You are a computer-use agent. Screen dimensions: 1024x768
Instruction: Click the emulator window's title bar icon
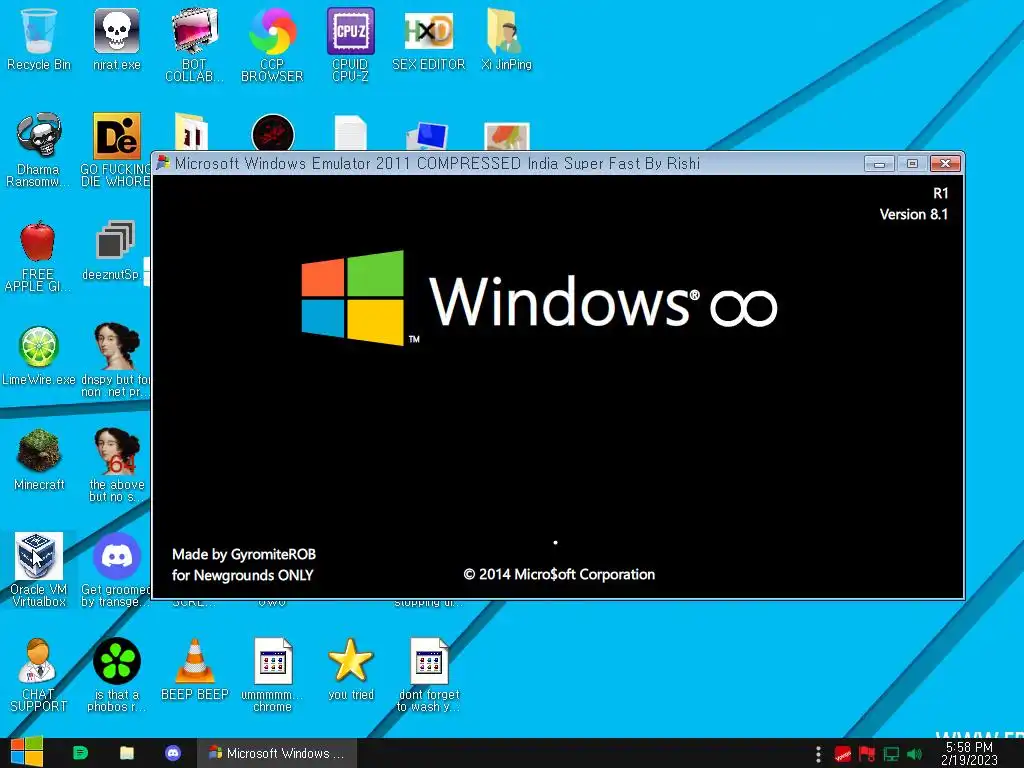coord(163,163)
